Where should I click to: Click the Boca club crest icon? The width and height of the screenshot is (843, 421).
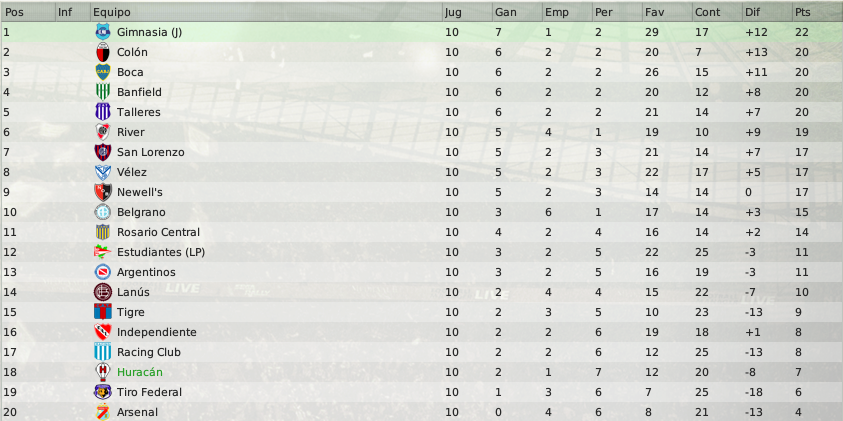tap(103, 72)
